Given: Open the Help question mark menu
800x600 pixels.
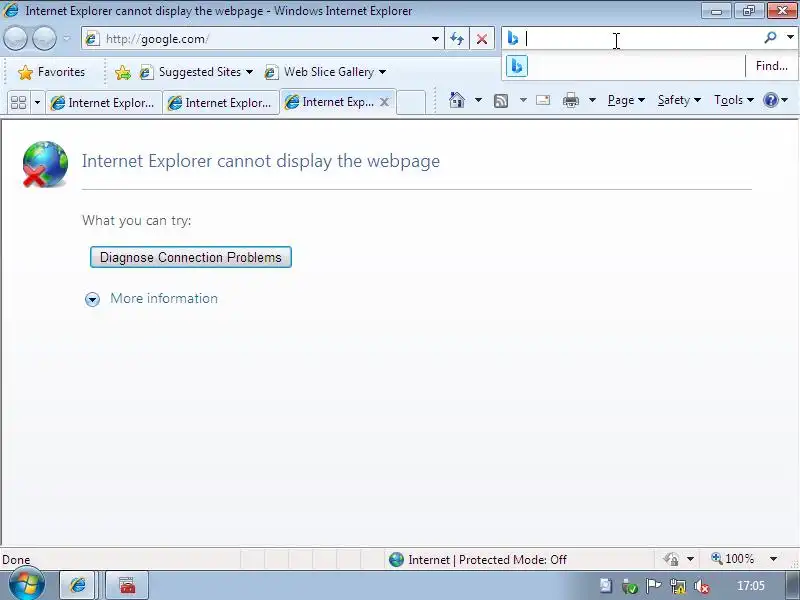Looking at the screenshot, I should [775, 100].
